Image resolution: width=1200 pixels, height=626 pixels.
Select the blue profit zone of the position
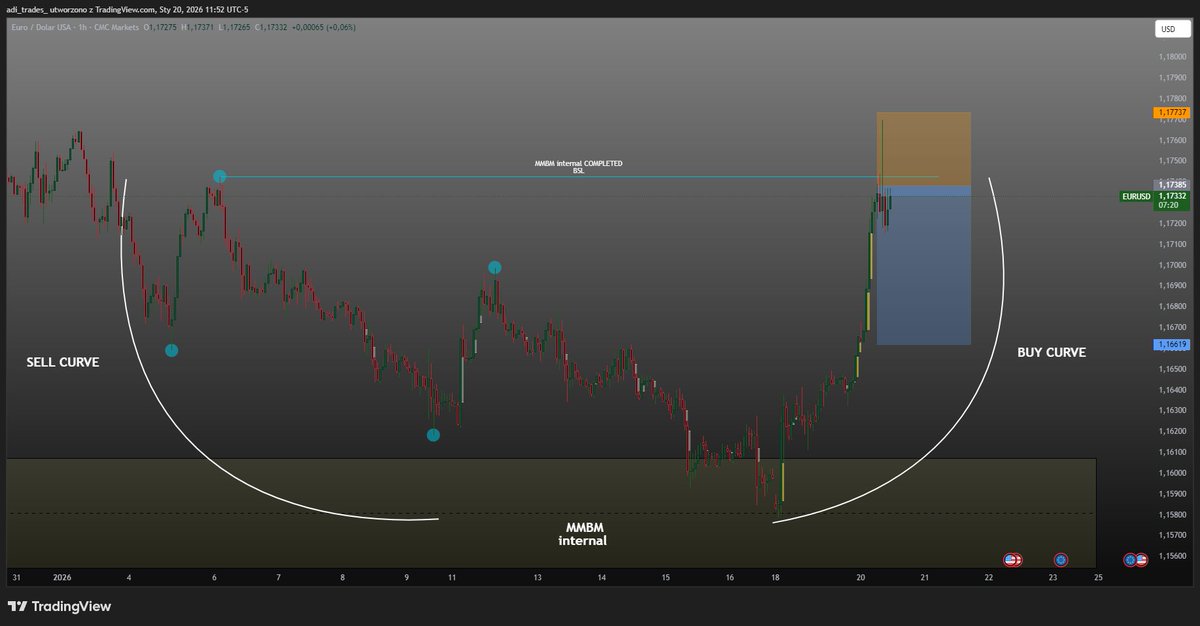(x=925, y=266)
